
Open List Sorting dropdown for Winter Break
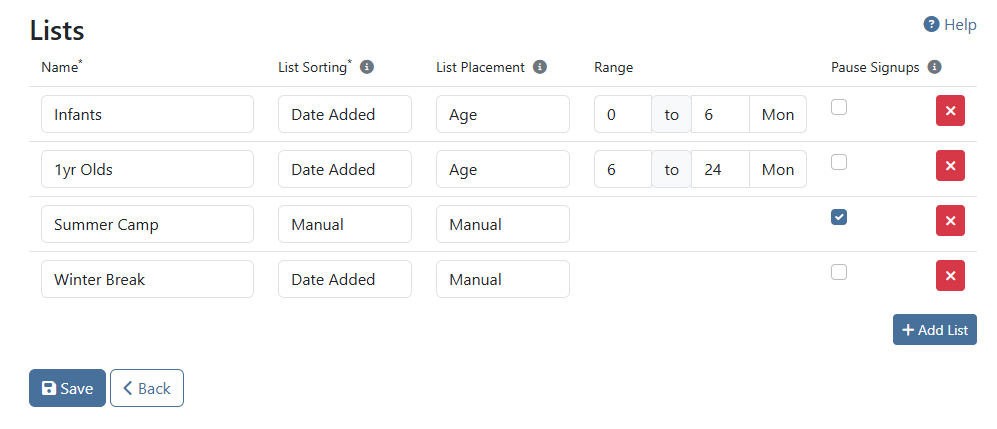click(344, 279)
